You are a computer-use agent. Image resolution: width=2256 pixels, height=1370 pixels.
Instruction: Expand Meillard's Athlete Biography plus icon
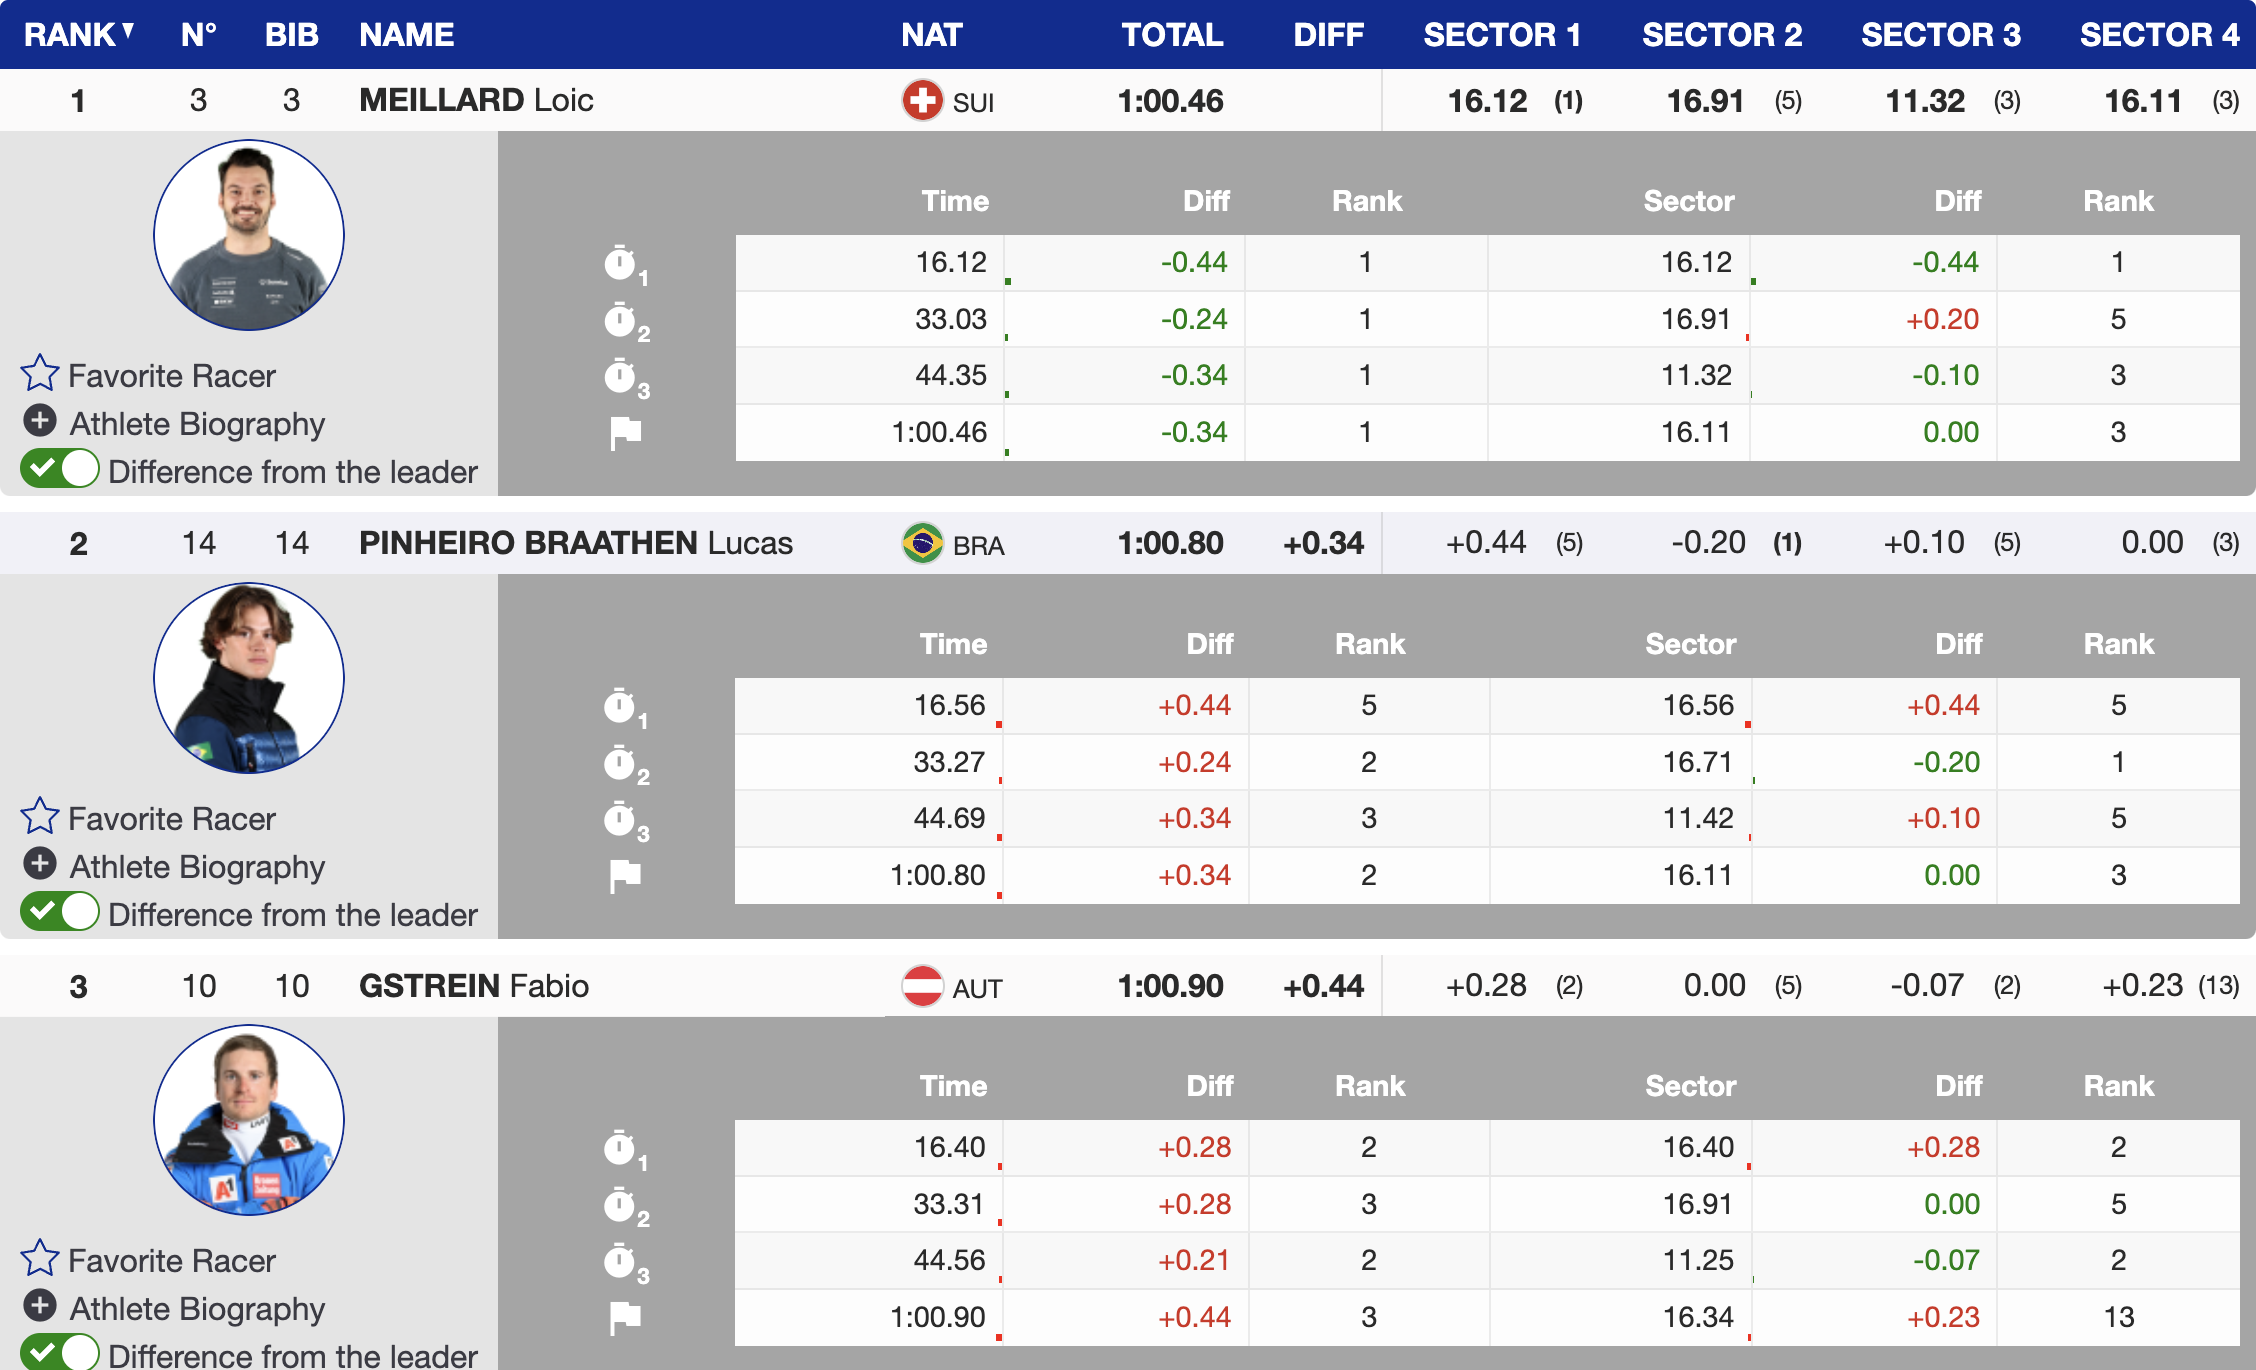(40, 421)
